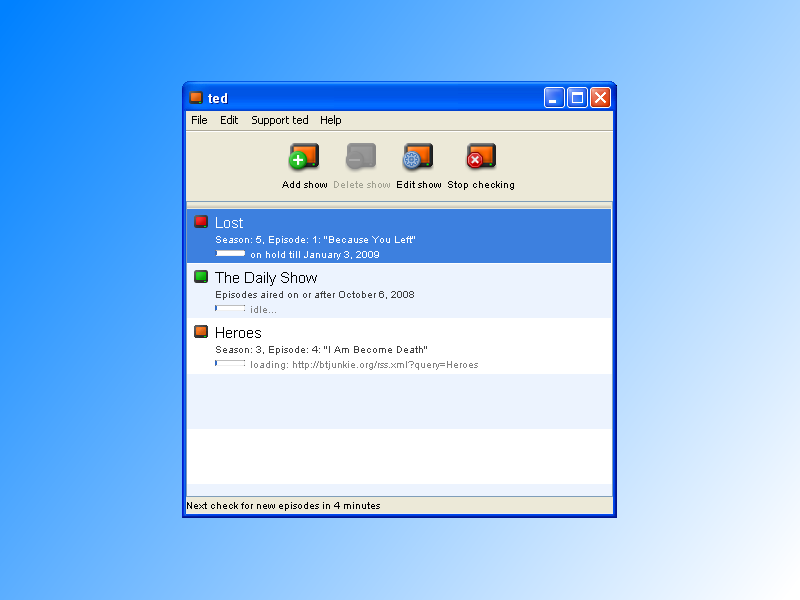Open the File menu

click(199, 120)
